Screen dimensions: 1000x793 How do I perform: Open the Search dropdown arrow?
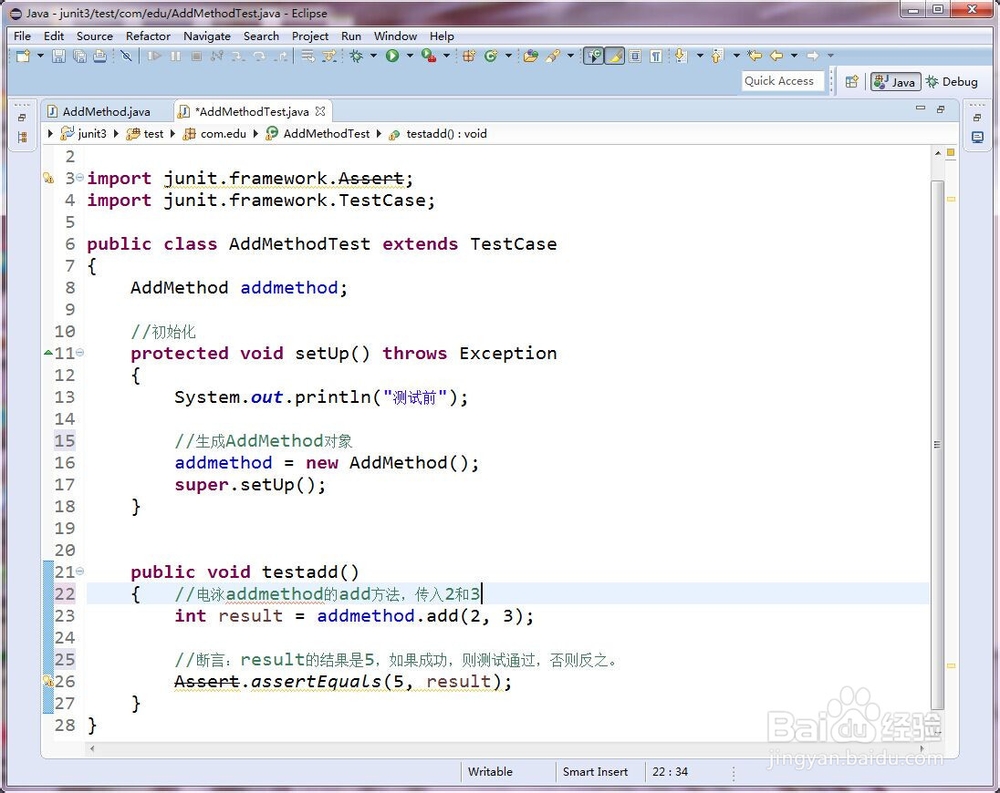coord(570,56)
